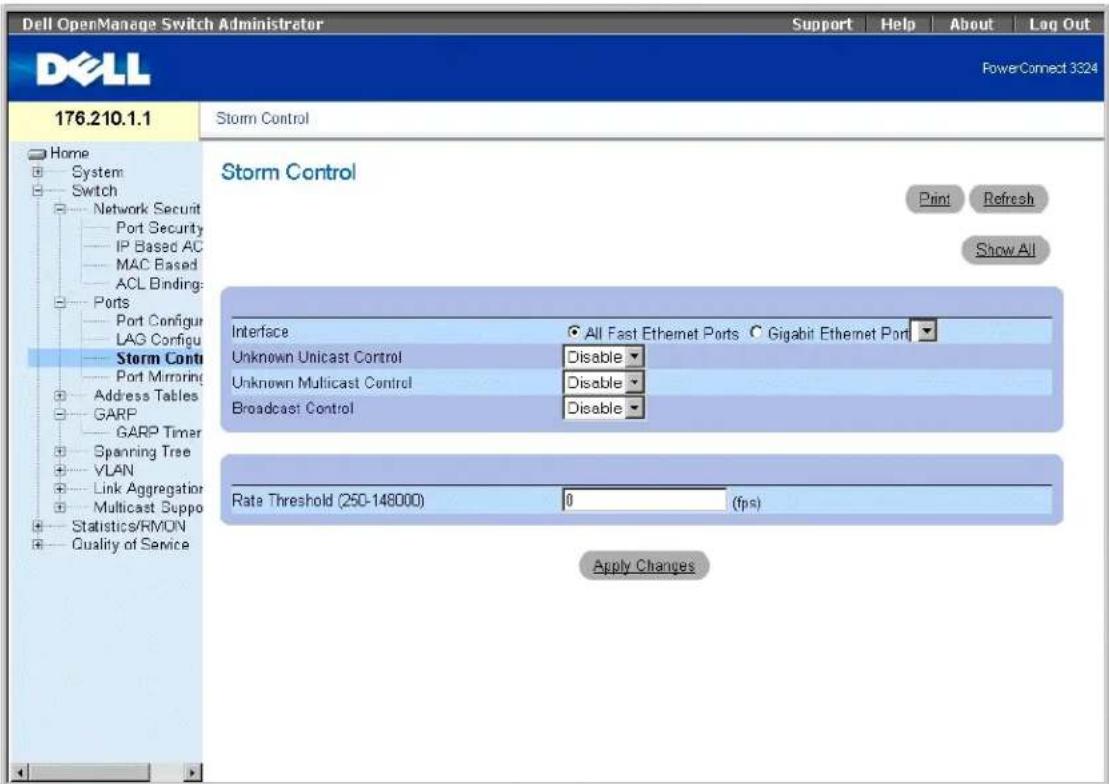
Task: Open IP Based ACL tree item
Action: click(159, 246)
